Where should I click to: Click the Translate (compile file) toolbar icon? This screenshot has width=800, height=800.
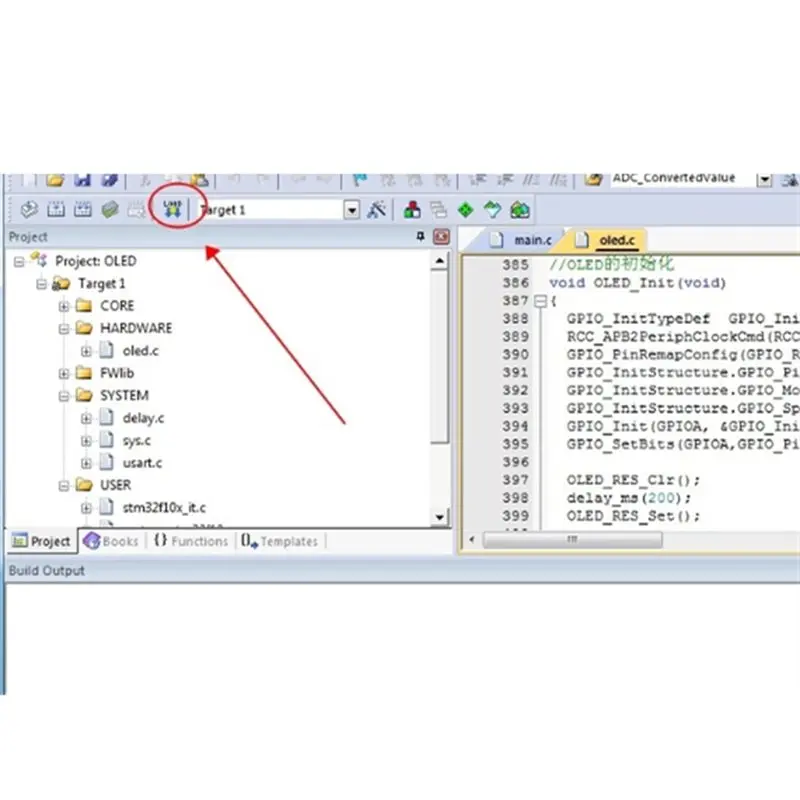29,210
